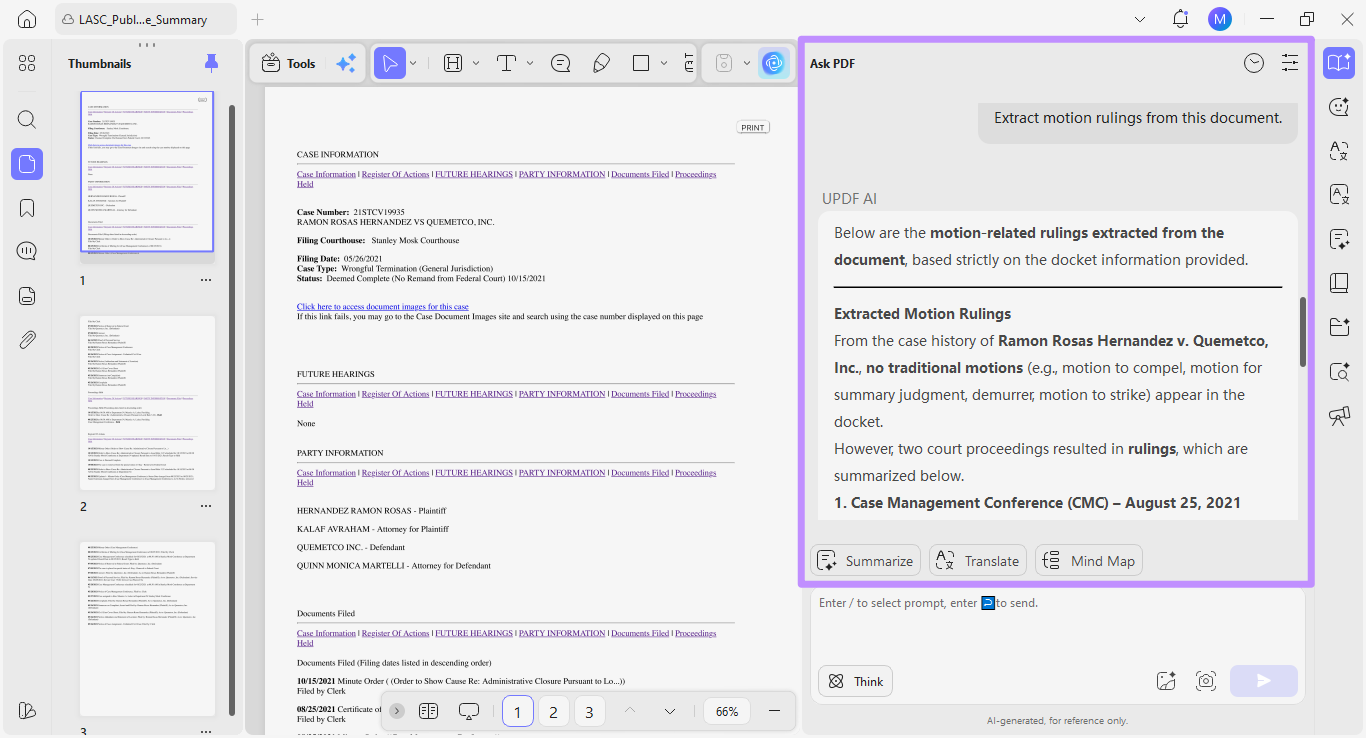This screenshot has height=738, width=1366.
Task: Select the highlight H tool
Action: [x=452, y=63]
